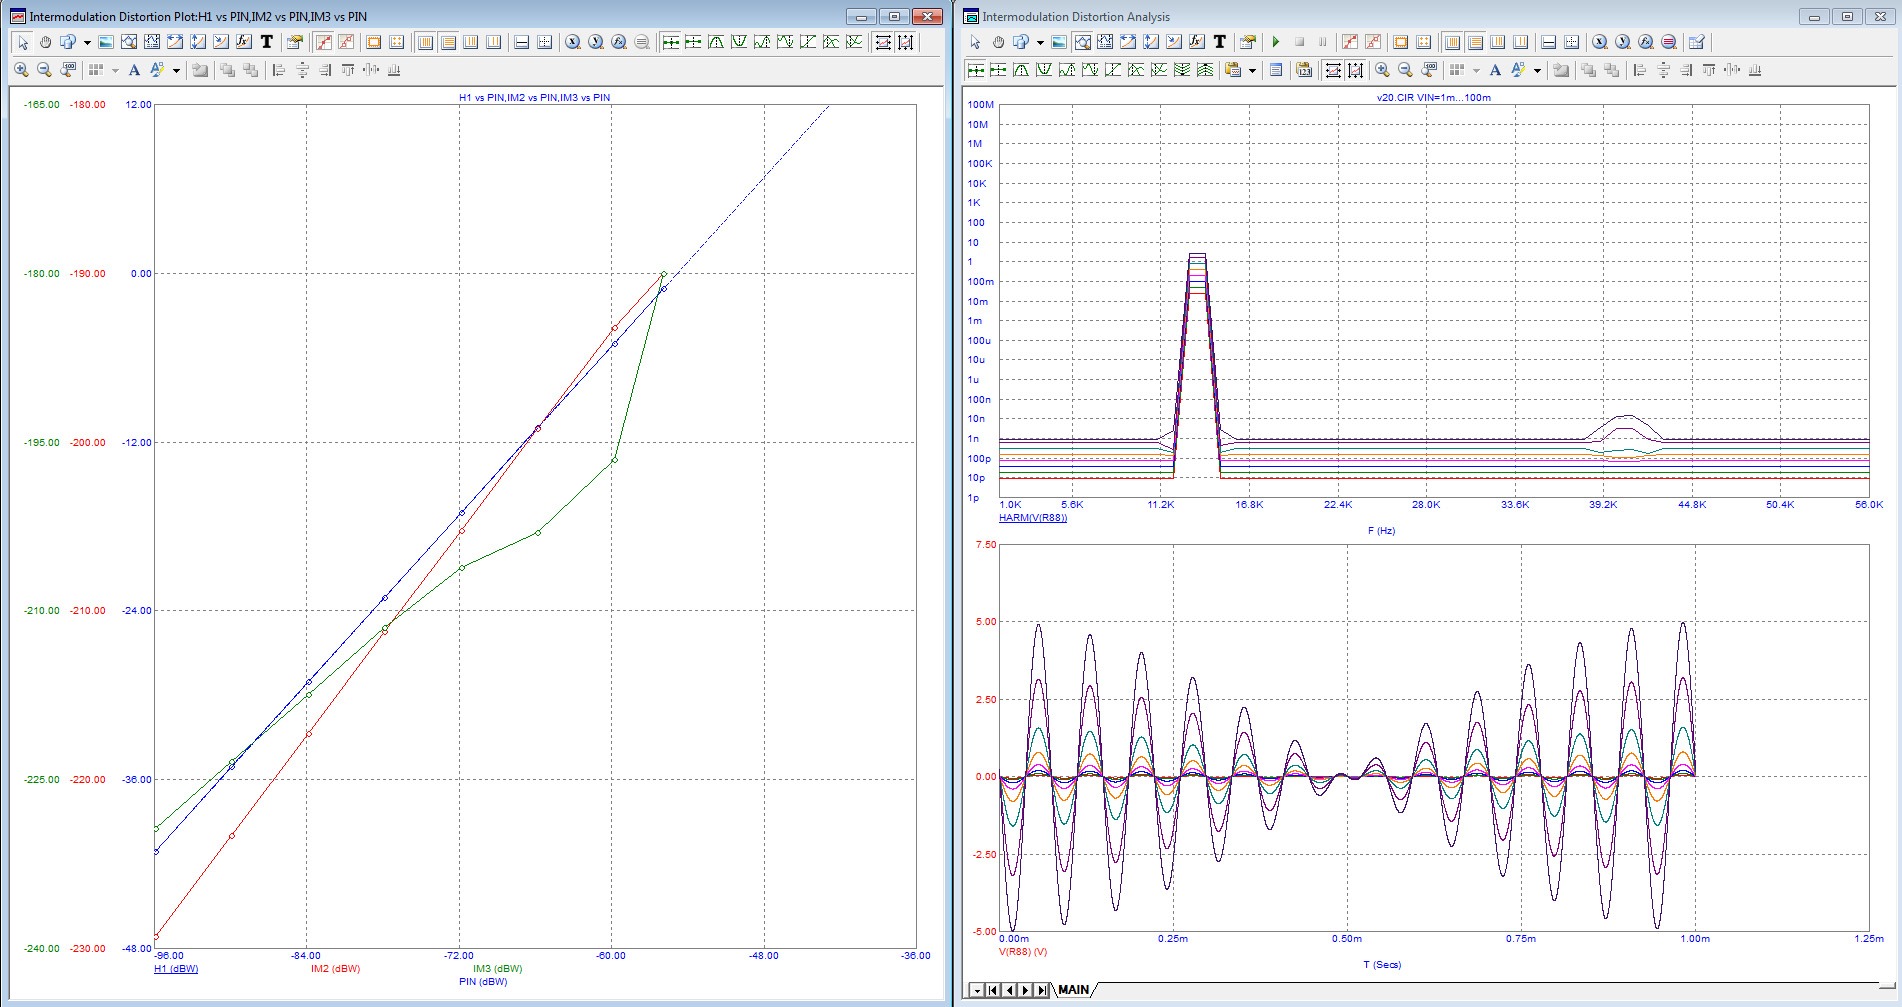Screen dimensions: 1902x1007
Task: Pause the analysis run in the Analysis window
Action: click(x=1322, y=42)
